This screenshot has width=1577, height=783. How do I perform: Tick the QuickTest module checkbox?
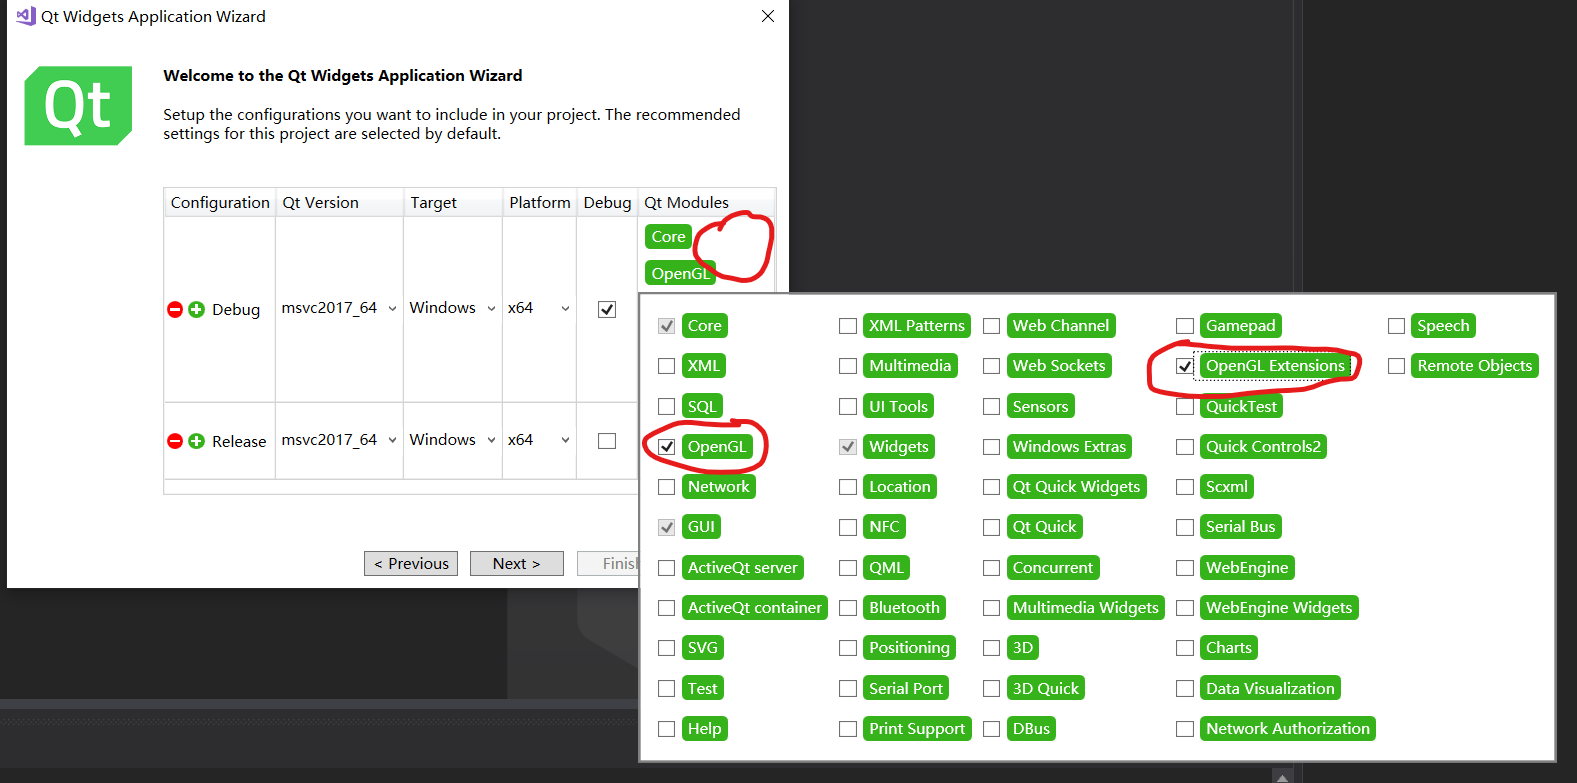(x=1185, y=407)
